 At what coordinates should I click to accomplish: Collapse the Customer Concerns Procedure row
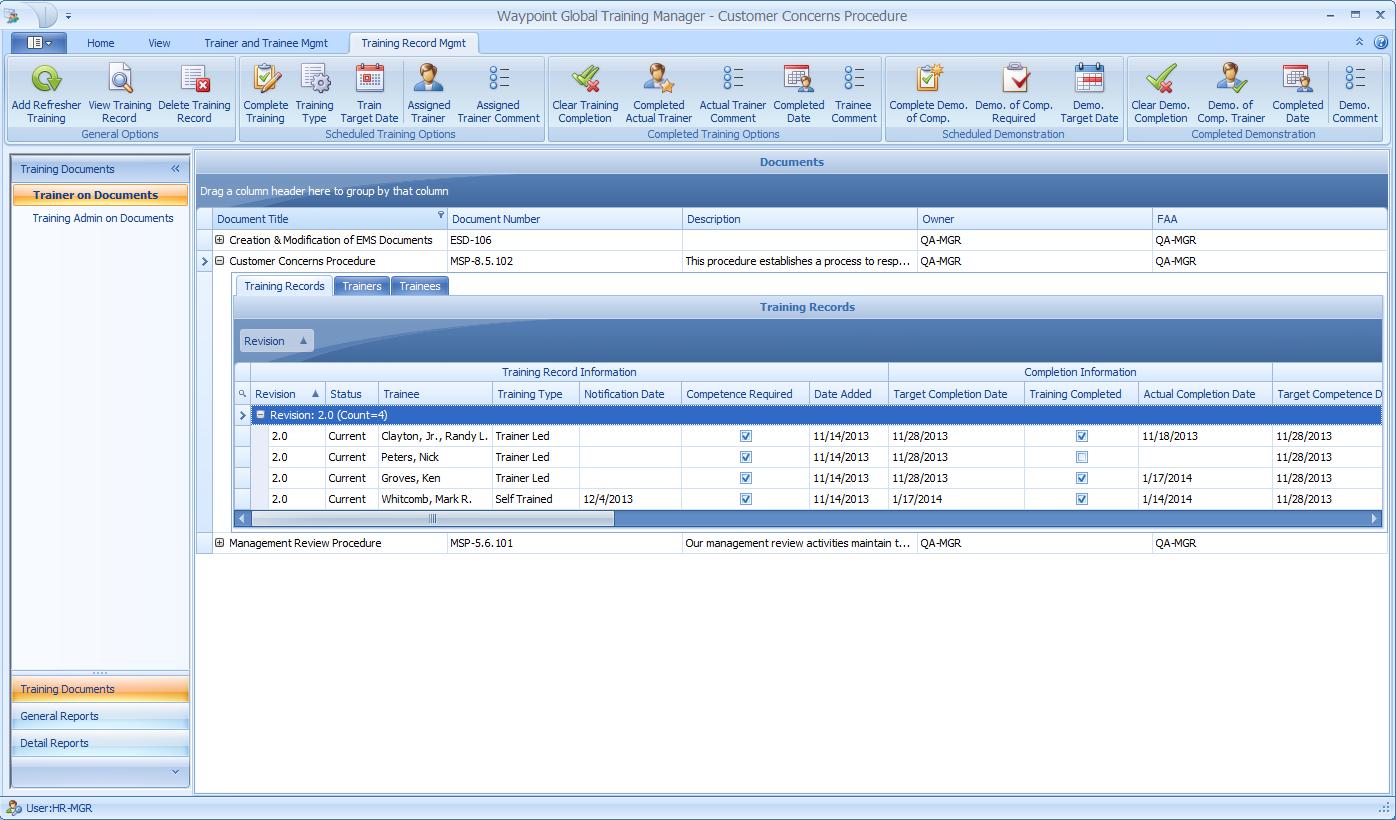(220, 261)
